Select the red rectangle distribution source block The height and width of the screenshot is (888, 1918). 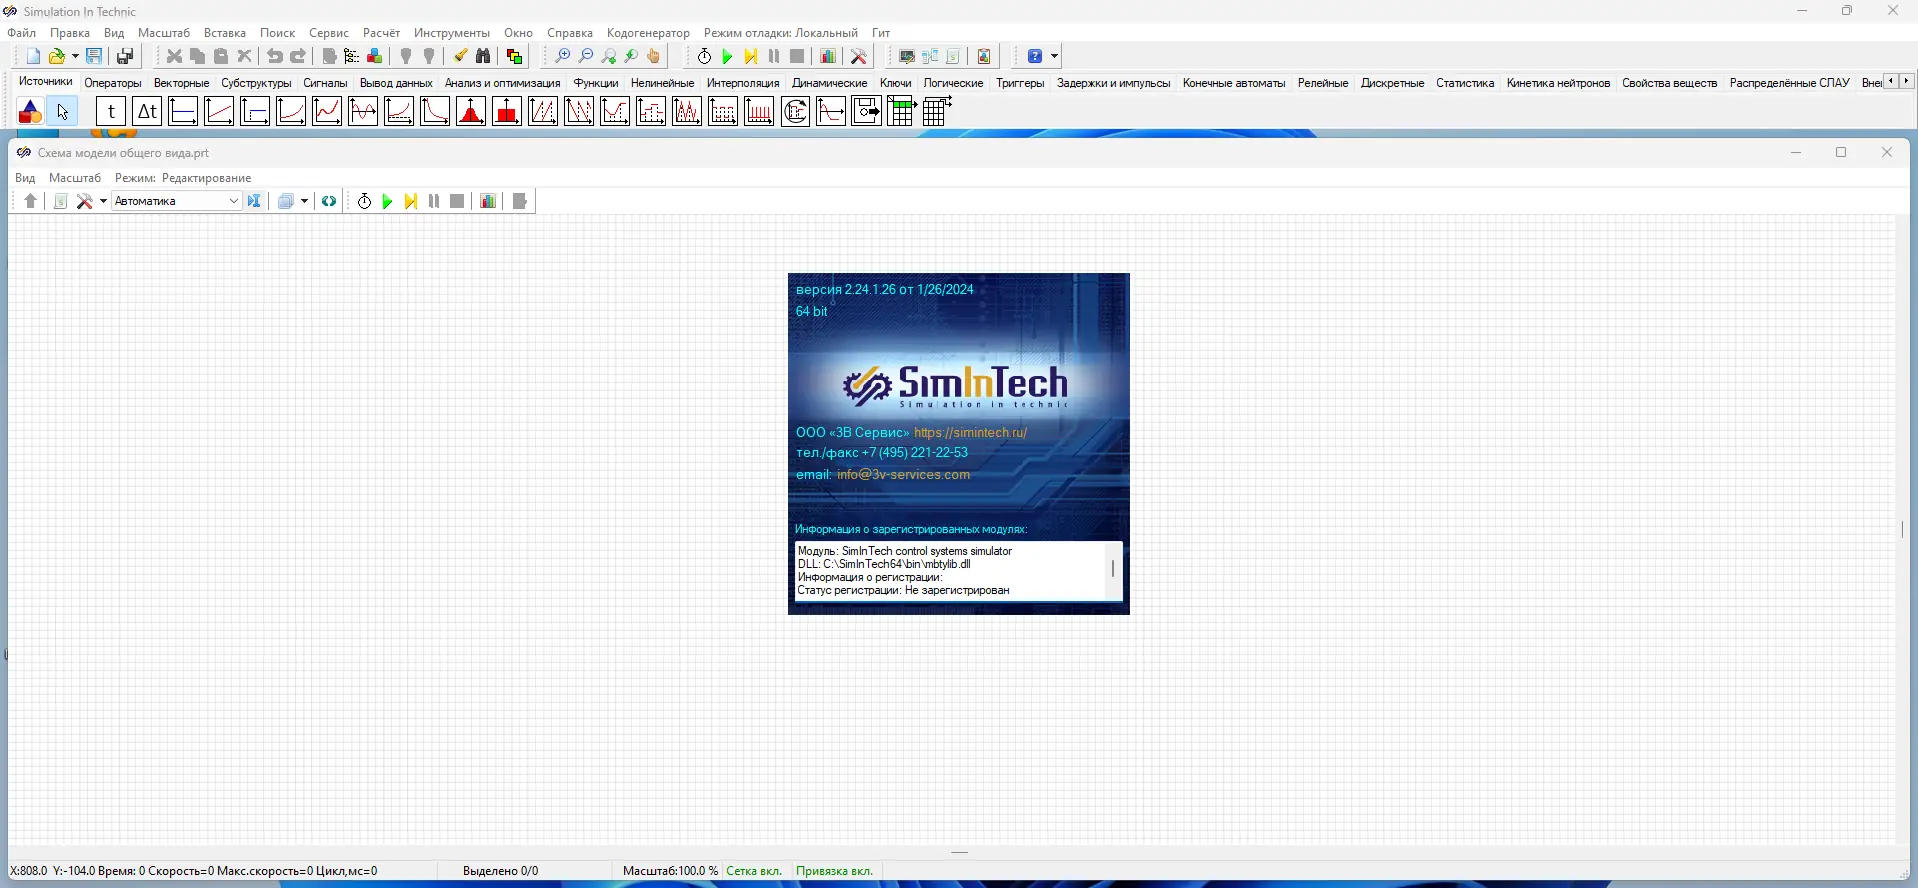tap(507, 111)
